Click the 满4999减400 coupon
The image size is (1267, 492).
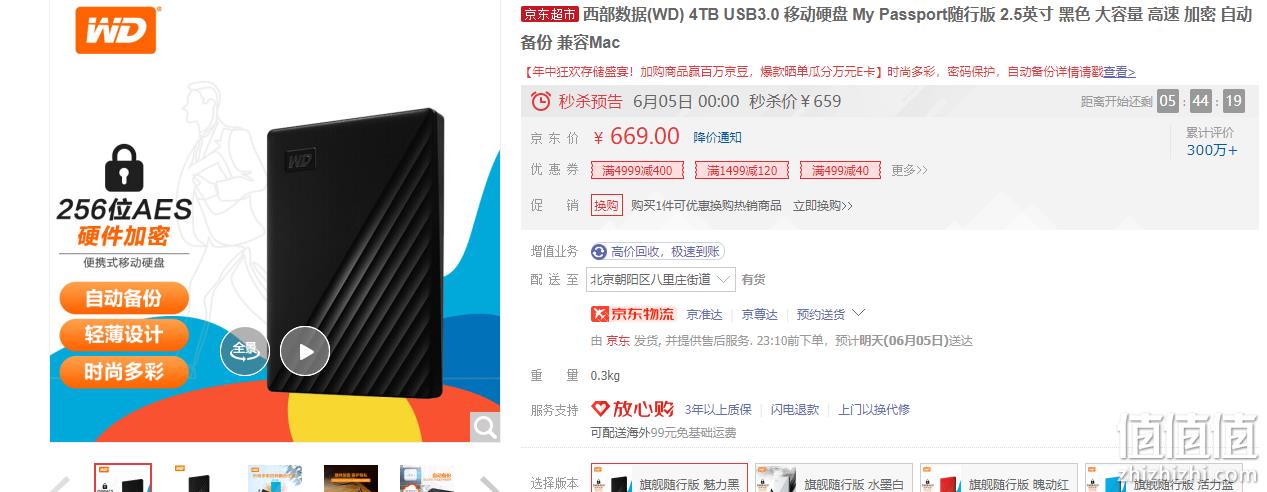[x=638, y=170]
